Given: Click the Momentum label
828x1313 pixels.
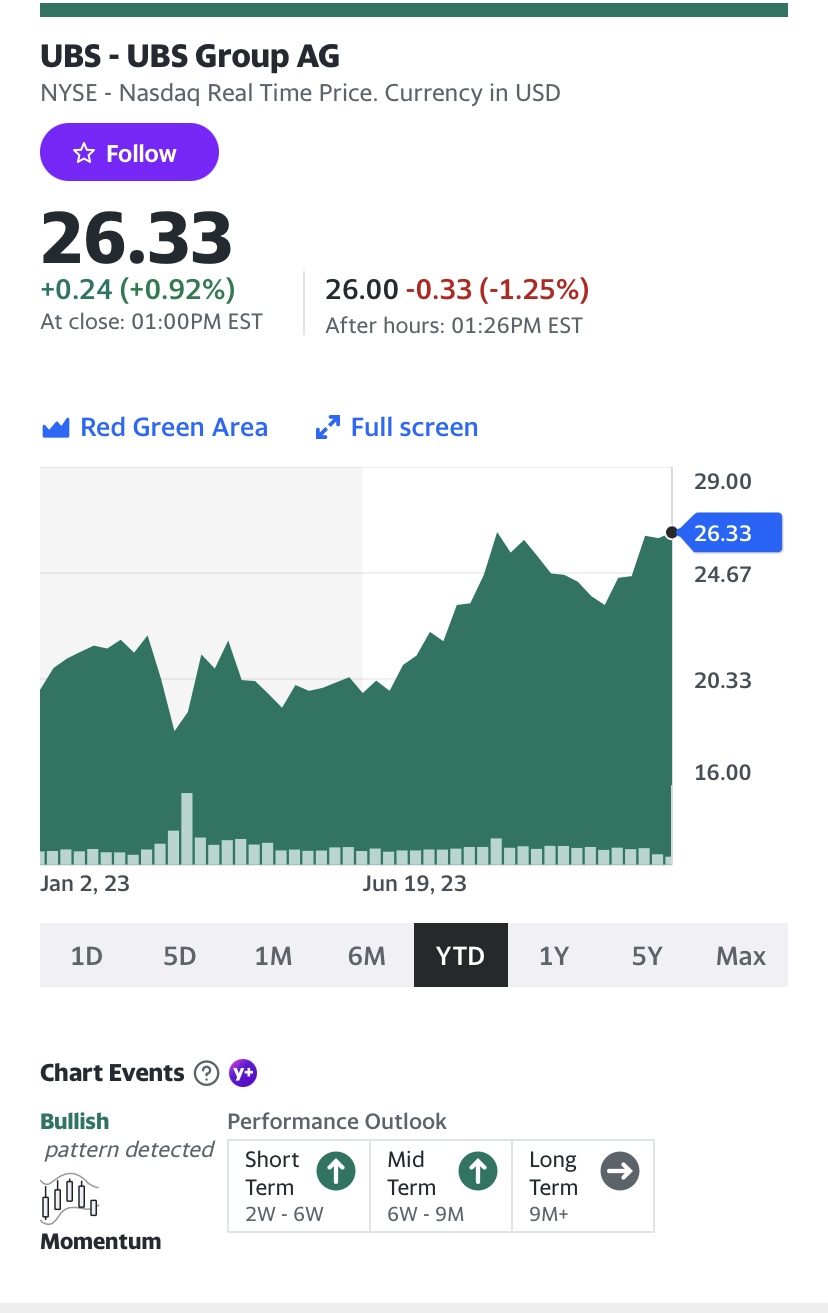Looking at the screenshot, I should pos(100,1242).
